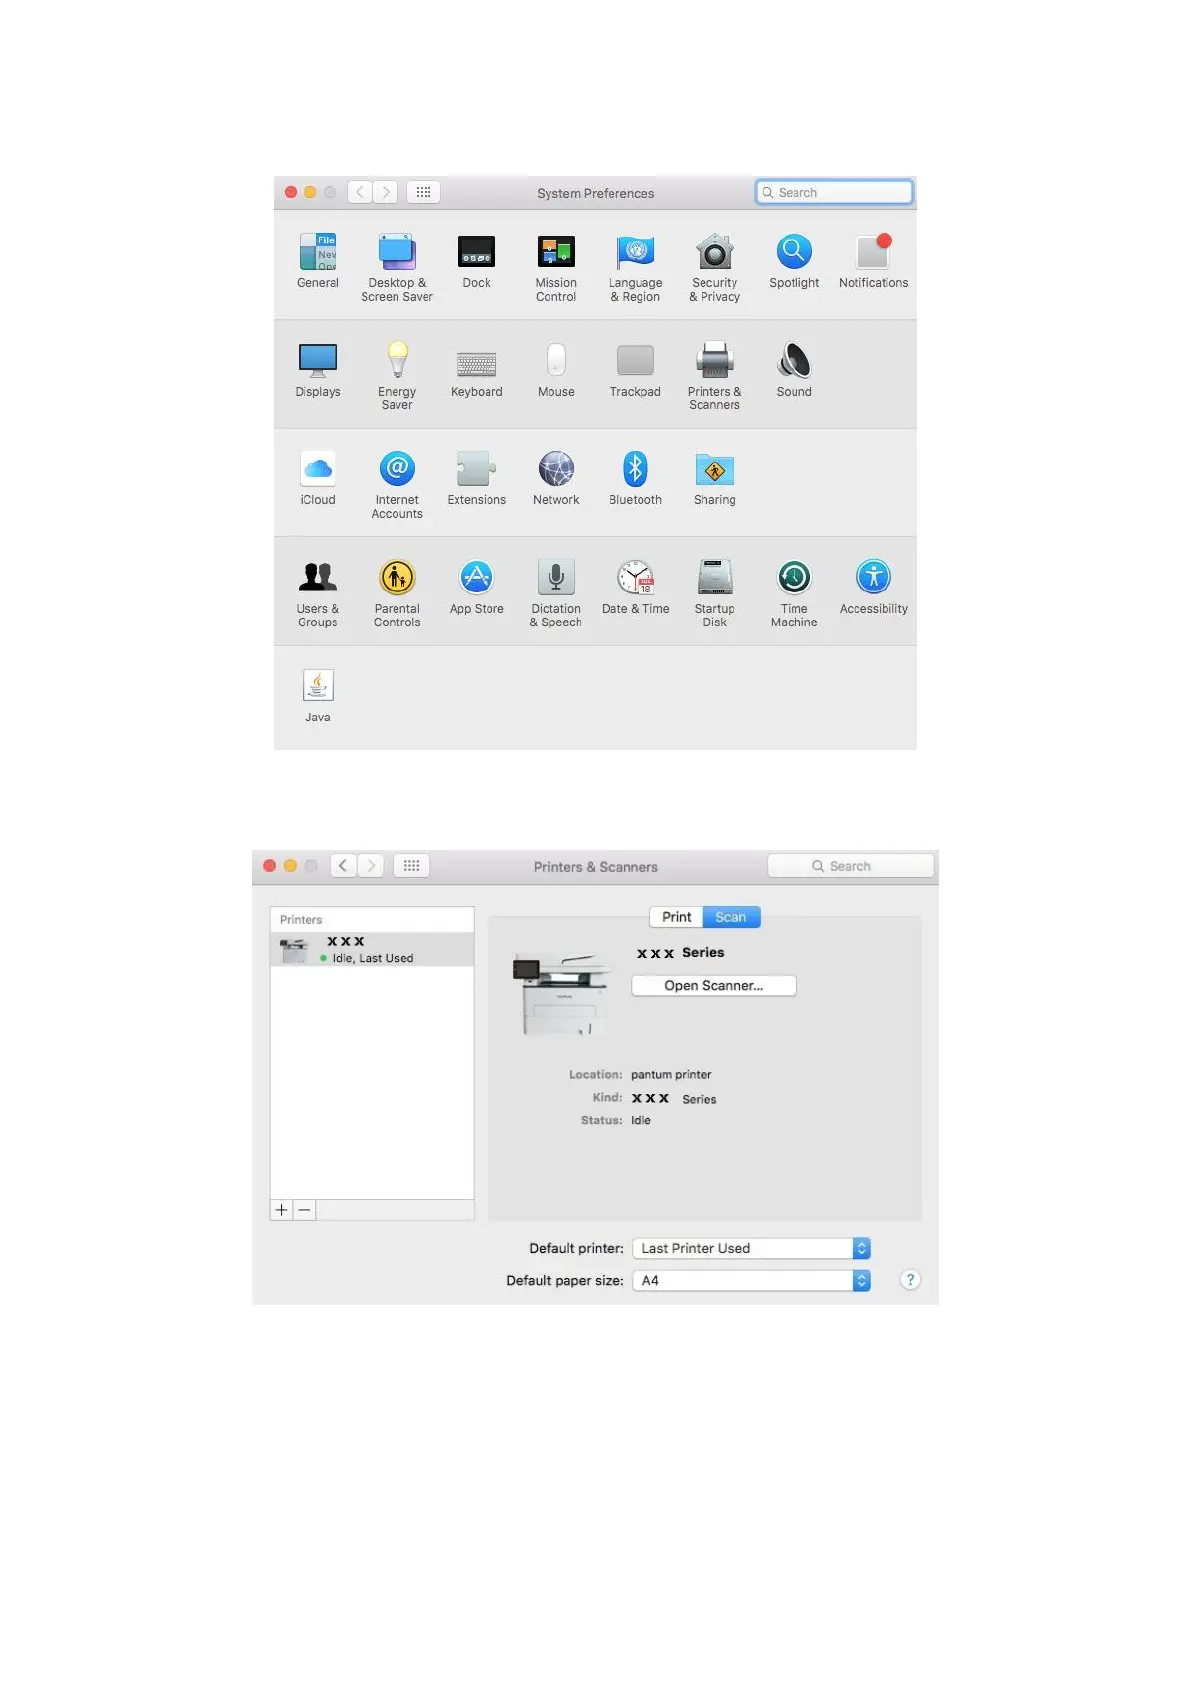This screenshot has width=1191, height=1684.
Task: Click the Printers & Scanners Search field
Action: [850, 866]
